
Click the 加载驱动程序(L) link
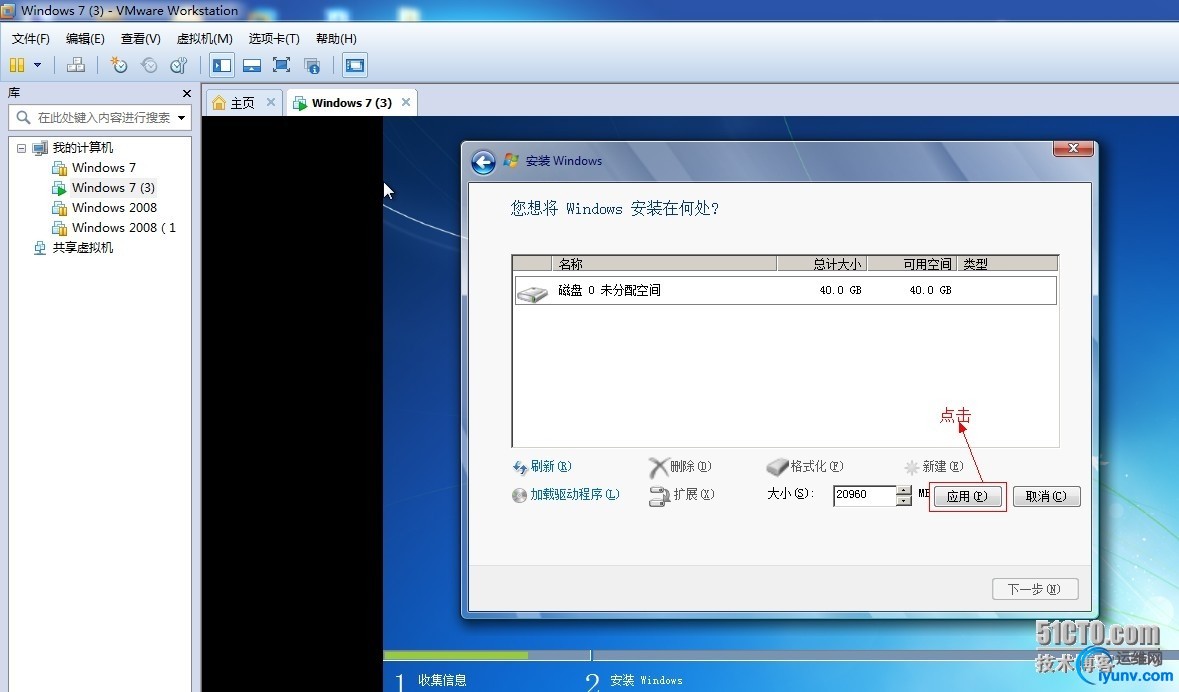tap(566, 494)
